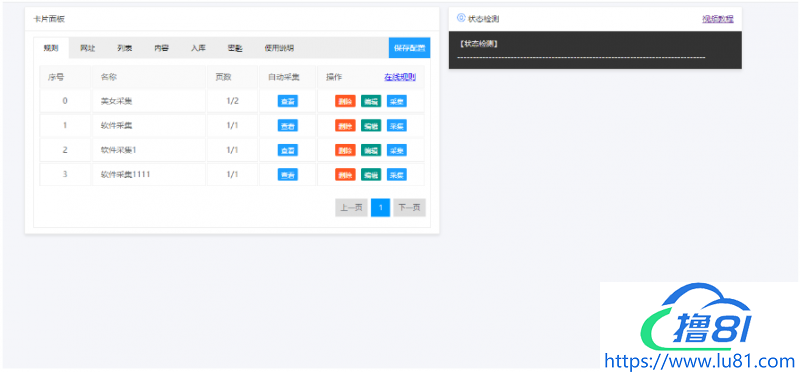
Task: Open the 在线规则 link
Action: coord(400,78)
